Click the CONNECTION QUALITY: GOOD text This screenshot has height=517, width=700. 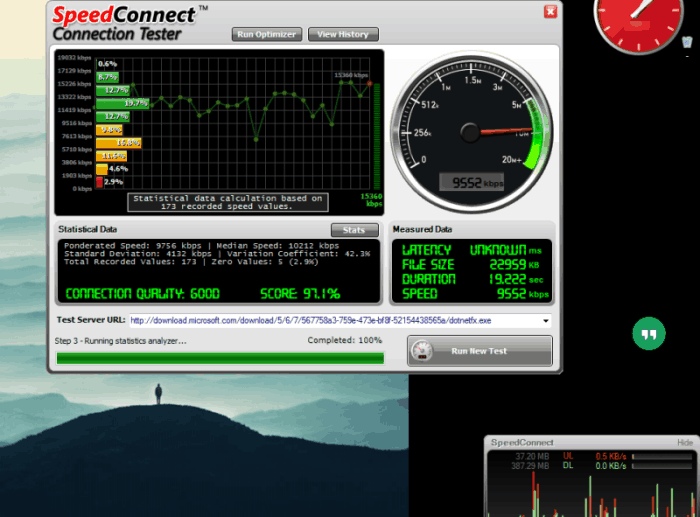tap(142, 294)
